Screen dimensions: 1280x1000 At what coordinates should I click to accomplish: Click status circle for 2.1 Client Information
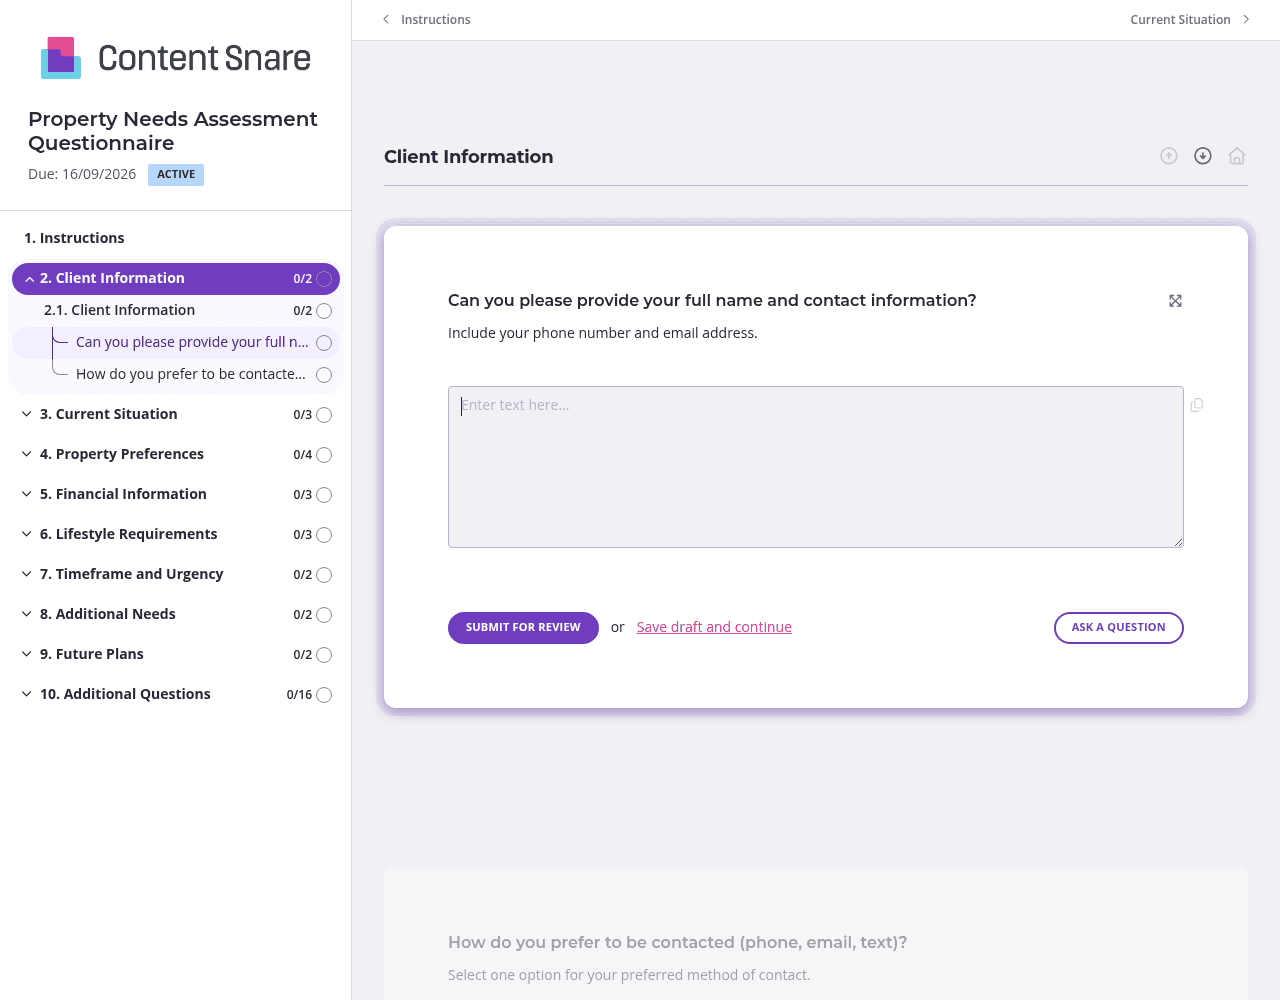[324, 311]
